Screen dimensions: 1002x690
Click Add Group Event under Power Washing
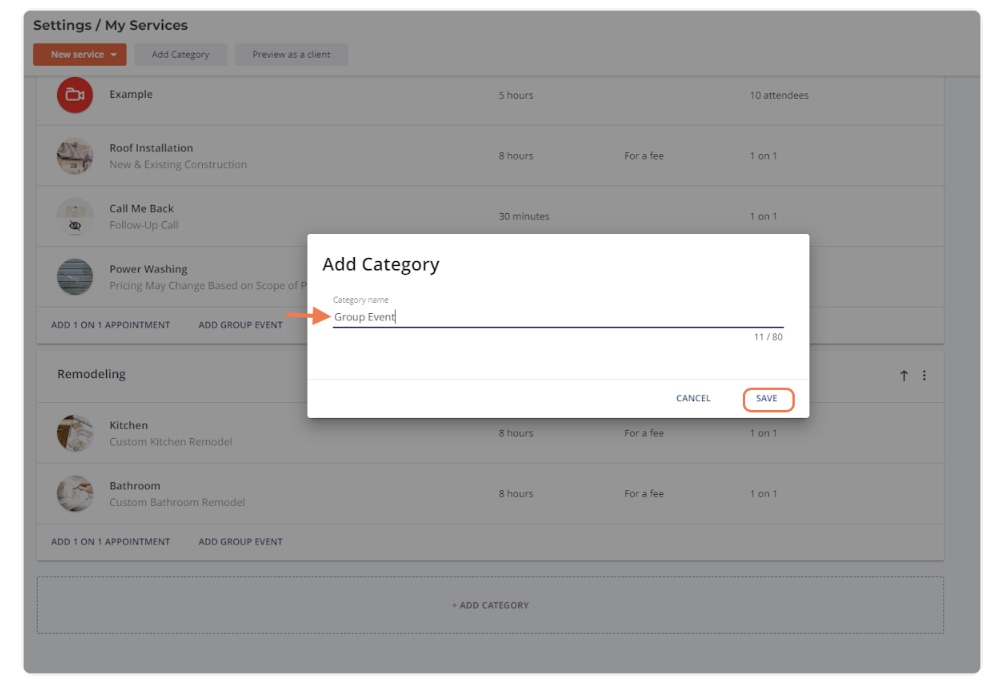click(240, 325)
